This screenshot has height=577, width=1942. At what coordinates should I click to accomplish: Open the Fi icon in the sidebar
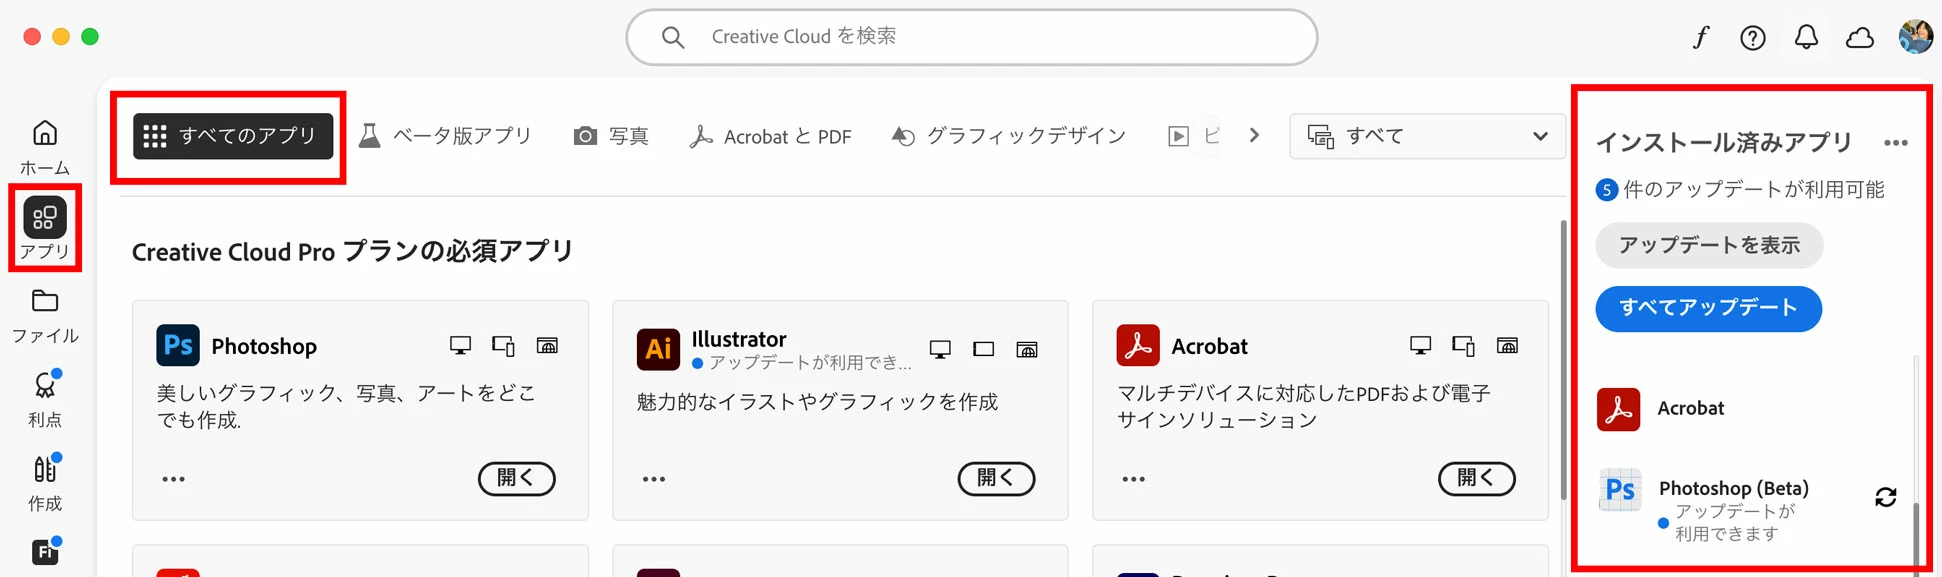(x=45, y=551)
